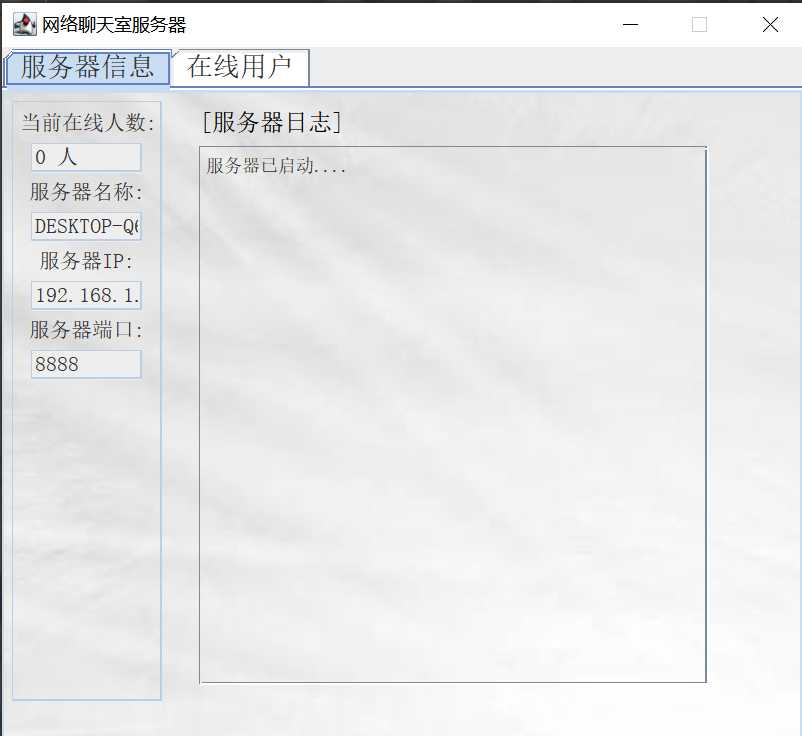Focus the server name field DESKTOP-Q
This screenshot has width=802, height=736.
pos(86,226)
